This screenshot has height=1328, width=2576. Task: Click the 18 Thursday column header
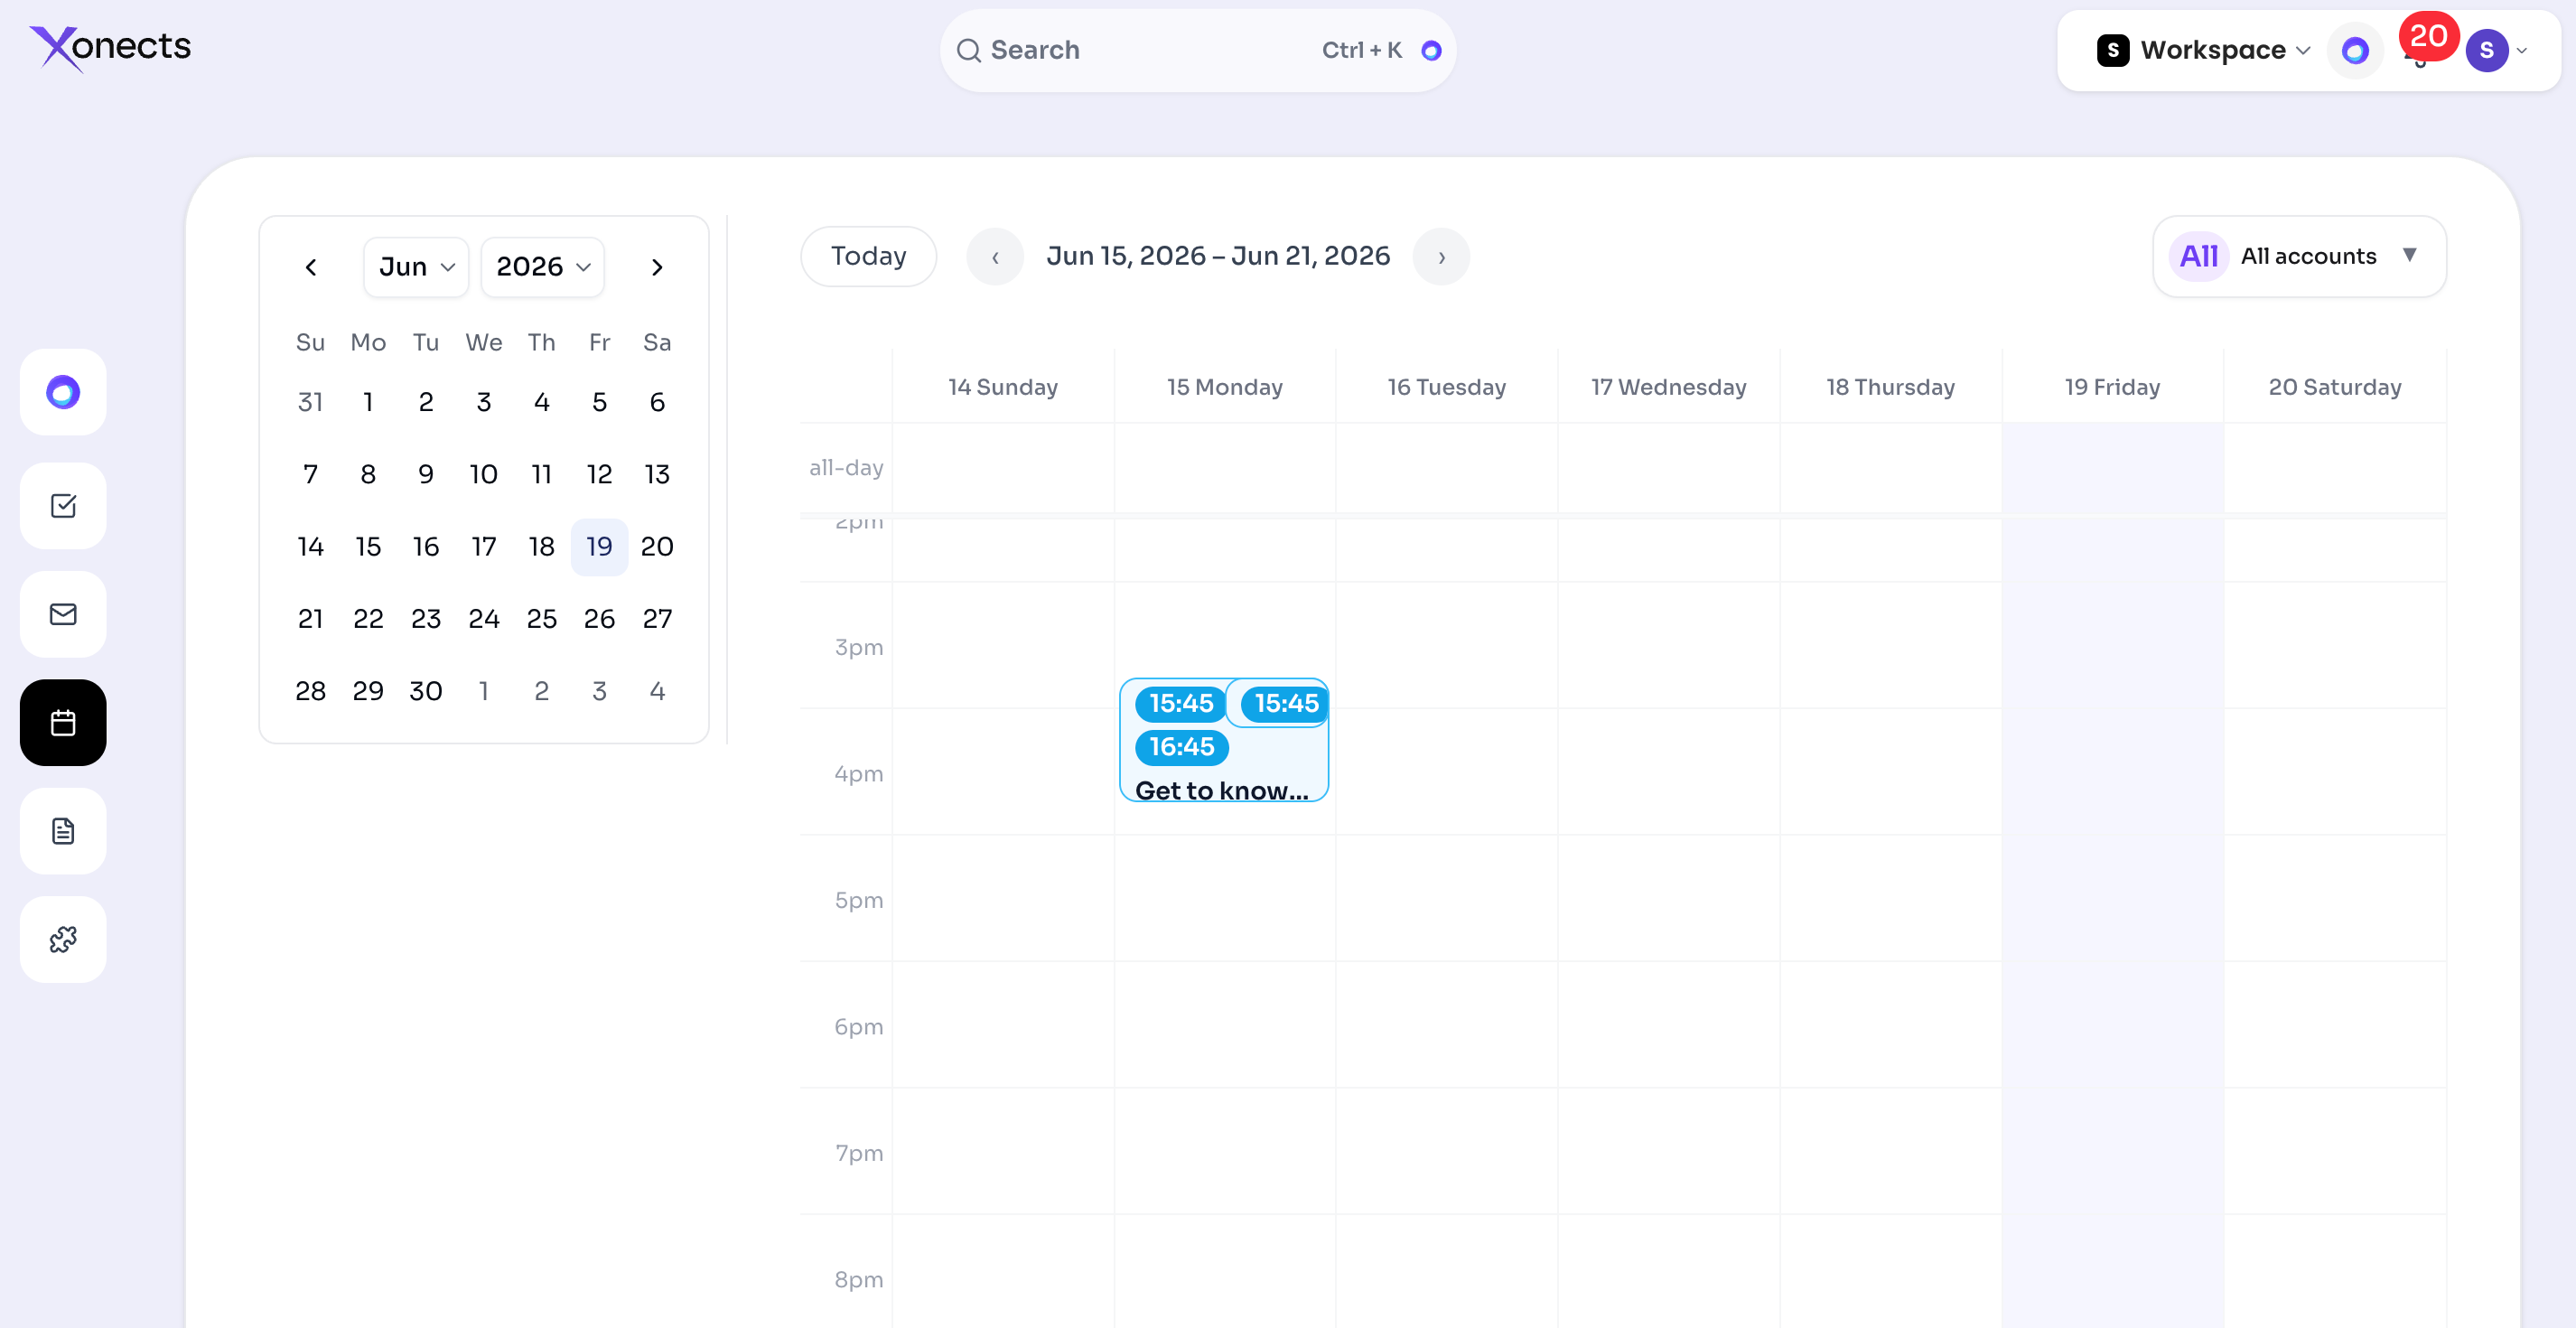coord(1891,387)
